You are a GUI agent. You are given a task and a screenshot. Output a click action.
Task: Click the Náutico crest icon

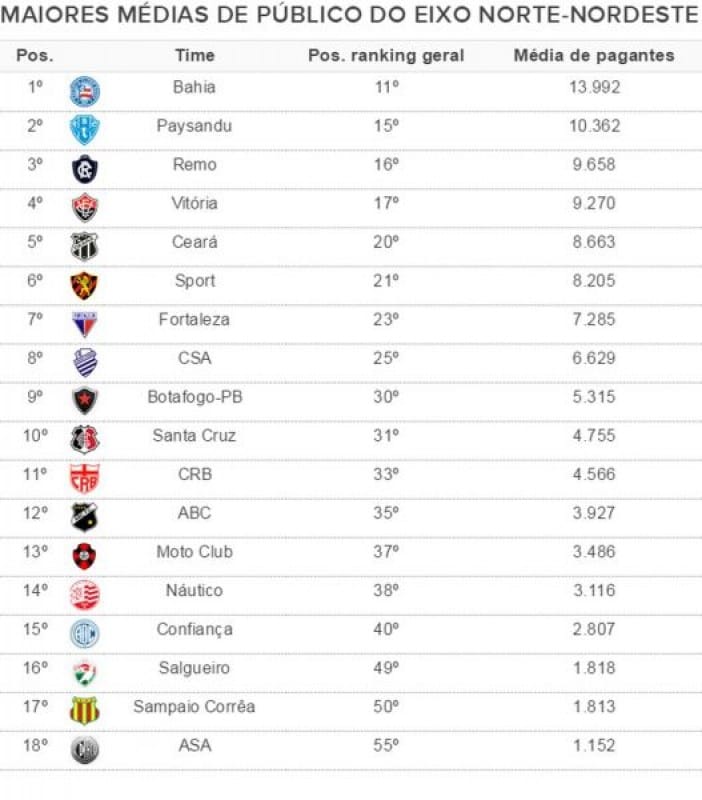84,595
